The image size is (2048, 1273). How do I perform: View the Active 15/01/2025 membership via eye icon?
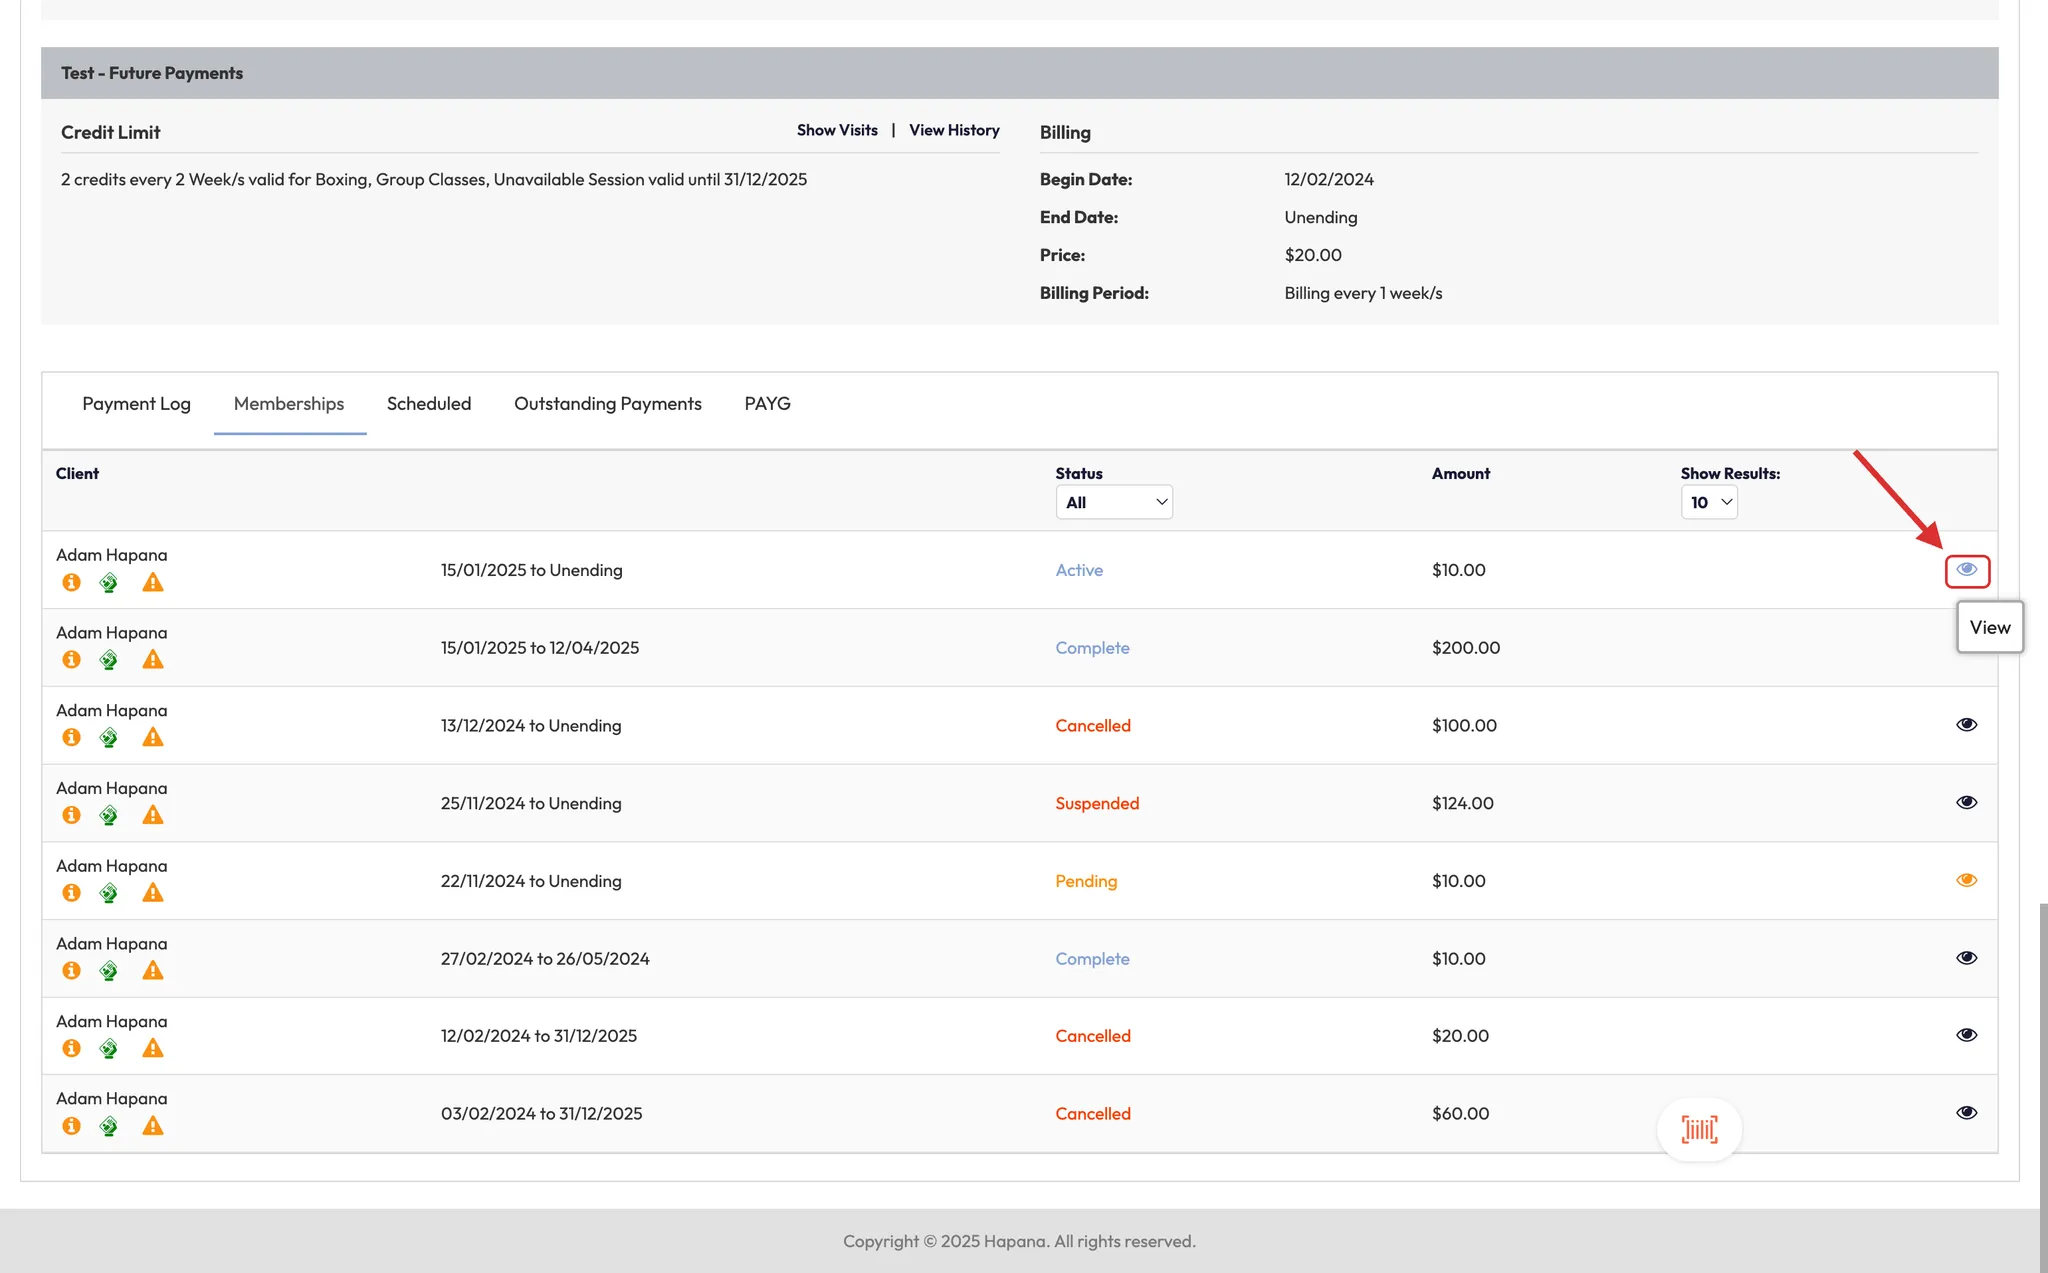[1966, 570]
